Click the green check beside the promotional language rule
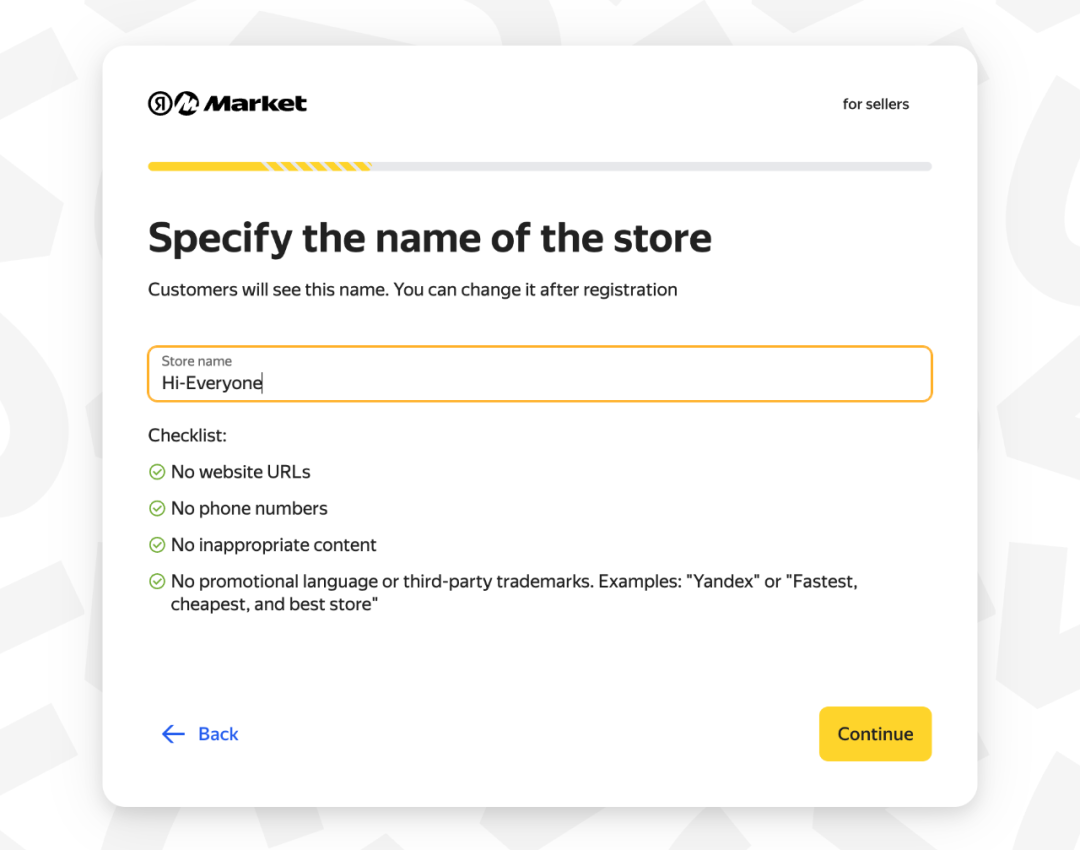This screenshot has width=1080, height=850. coord(157,581)
